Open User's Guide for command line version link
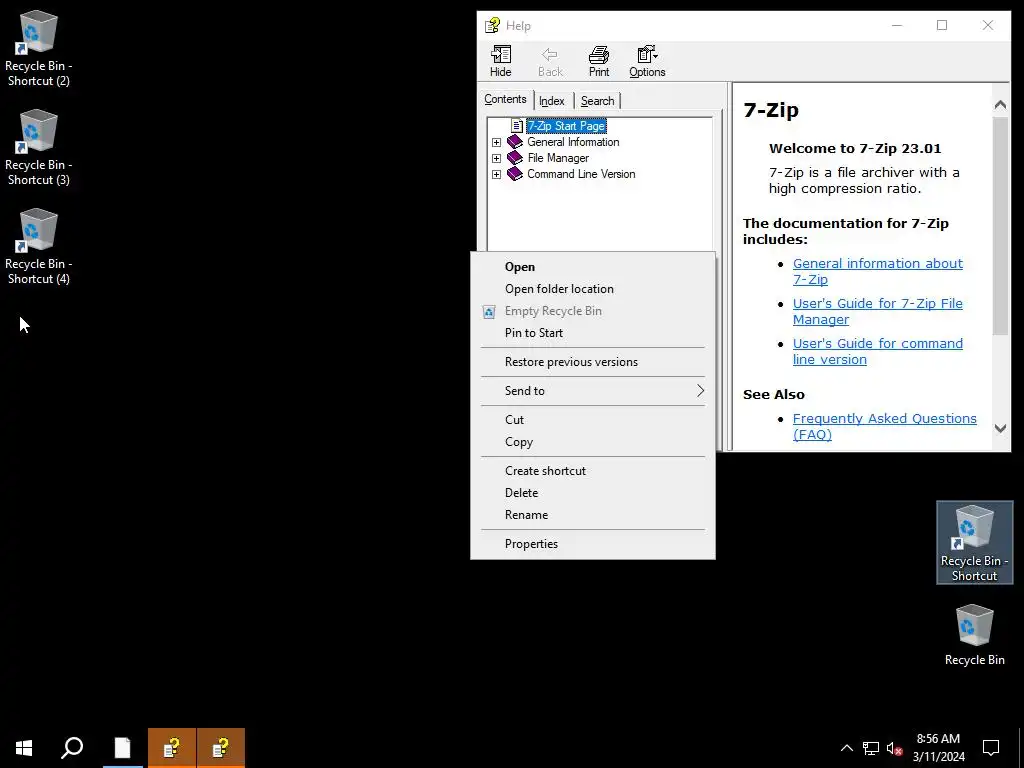The image size is (1024, 768). click(877, 351)
